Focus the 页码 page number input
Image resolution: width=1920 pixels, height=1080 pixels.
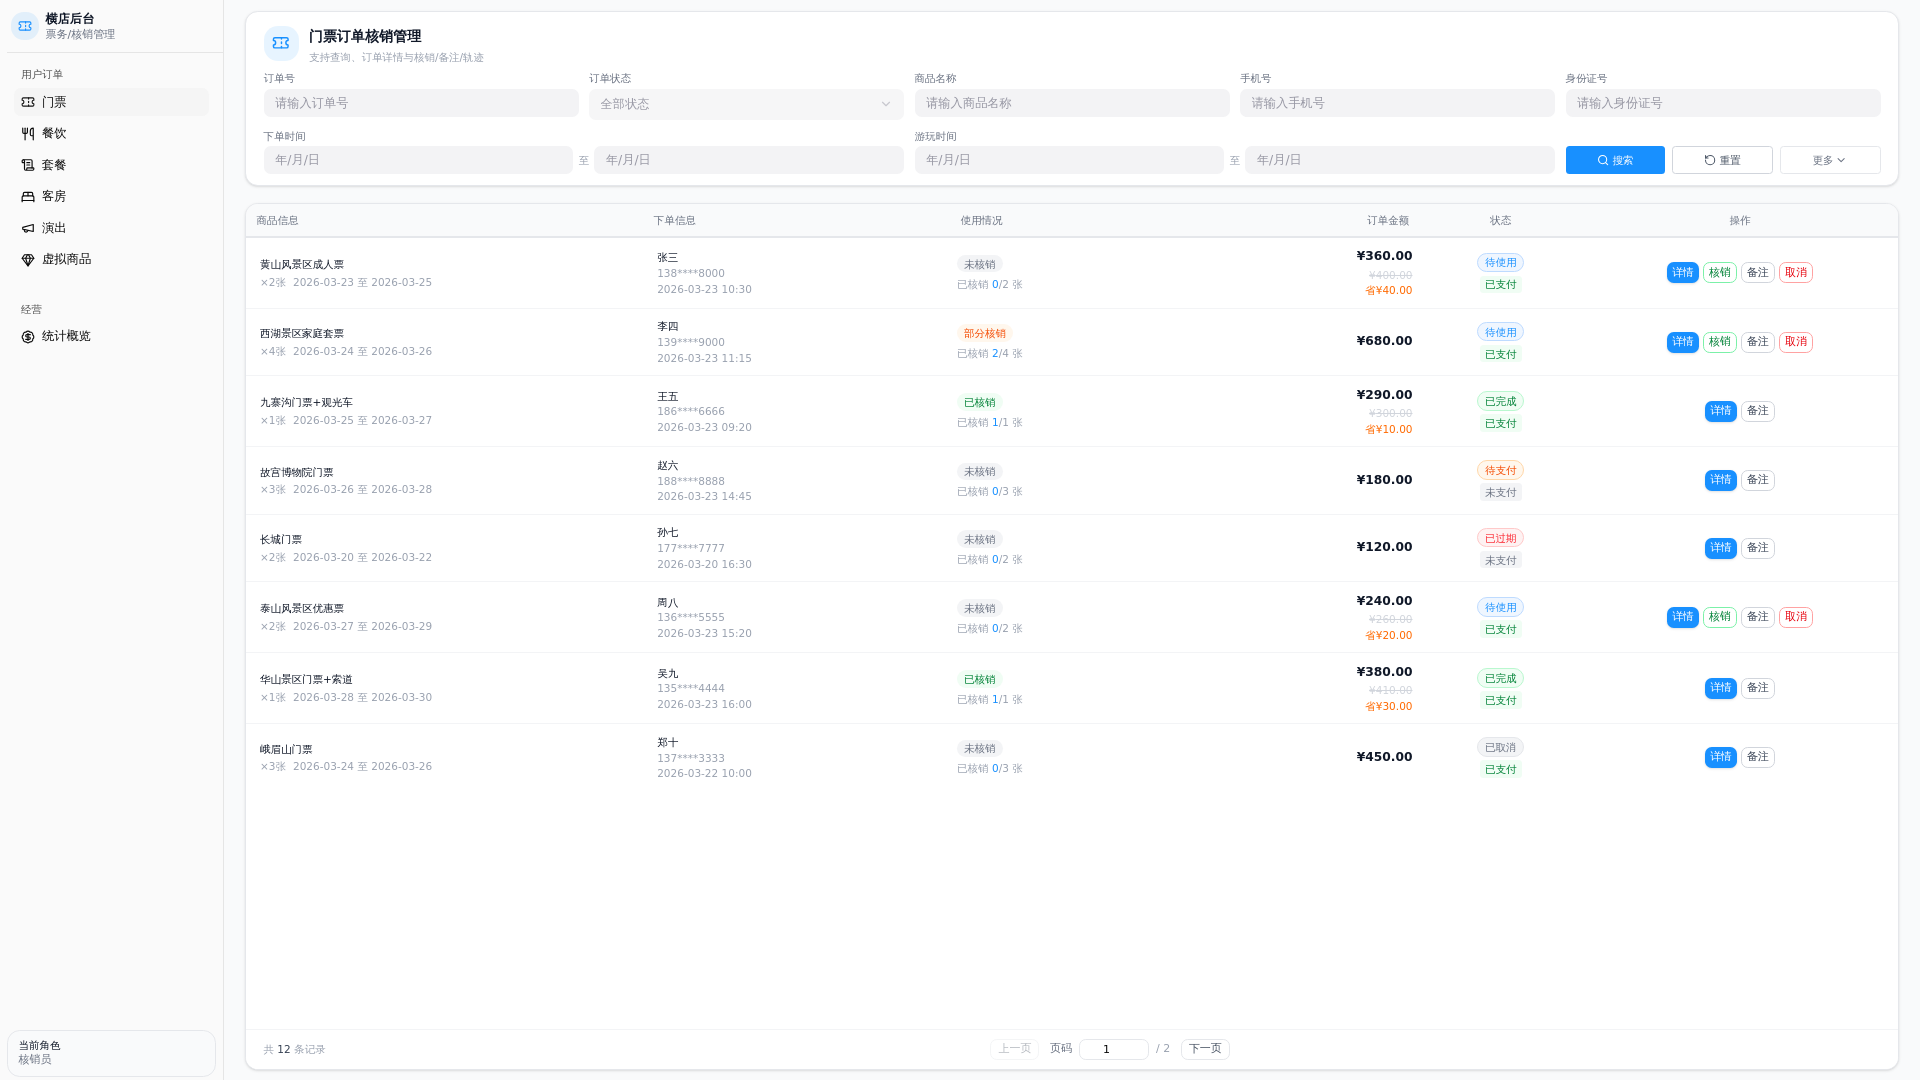[x=1114, y=1049]
